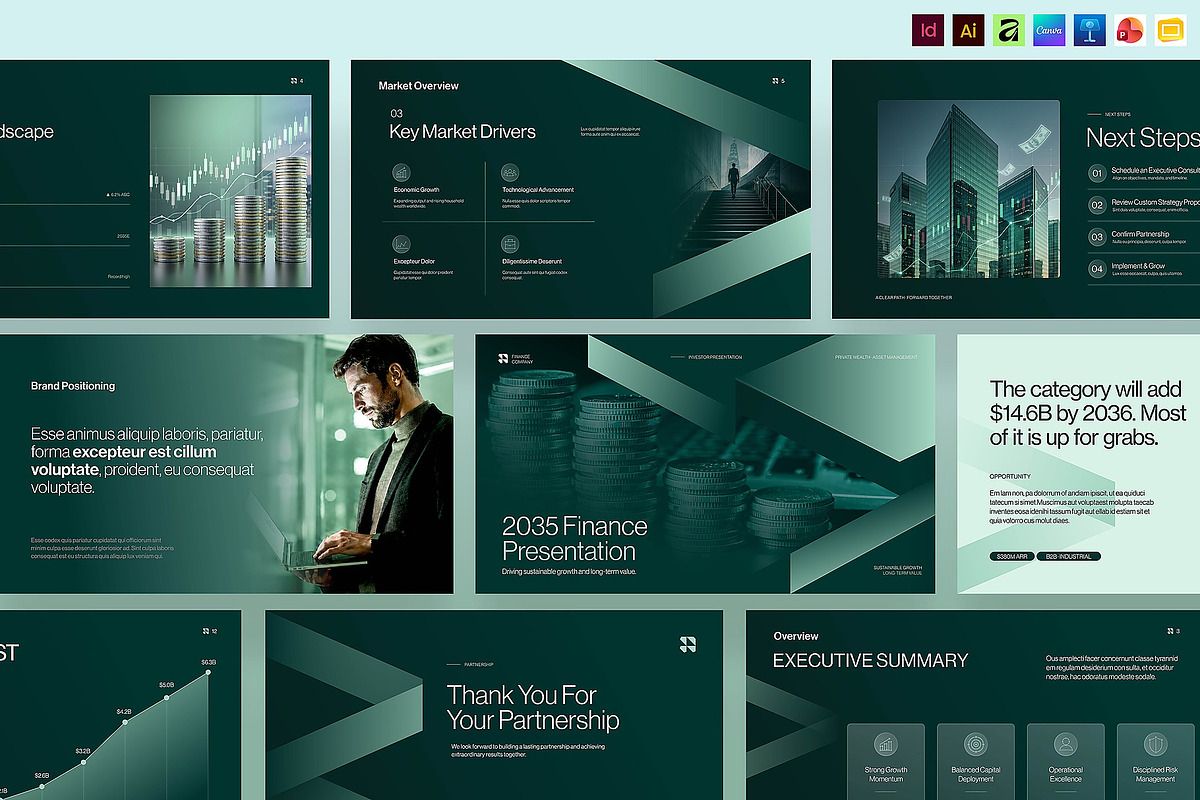Click the Adobe Illustrator icon

tap(968, 31)
